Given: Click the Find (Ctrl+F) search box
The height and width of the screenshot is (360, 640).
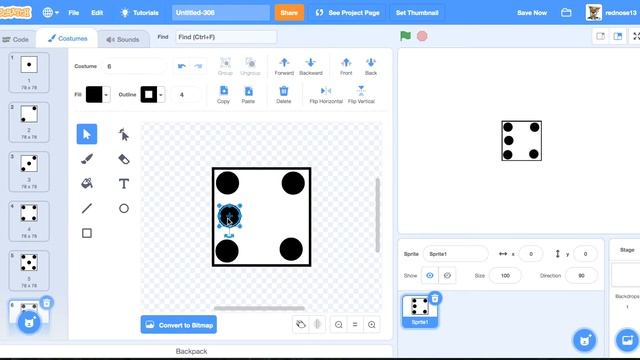Looking at the screenshot, I should click(x=226, y=37).
